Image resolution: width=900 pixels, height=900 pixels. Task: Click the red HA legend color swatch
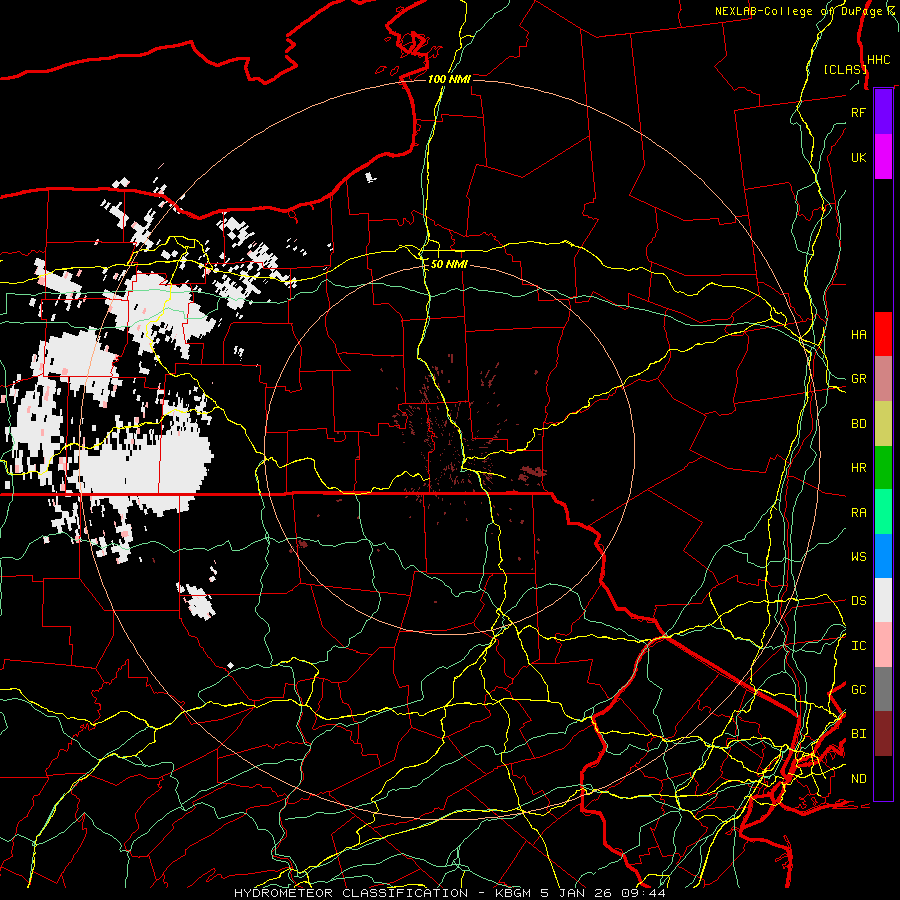coord(883,334)
